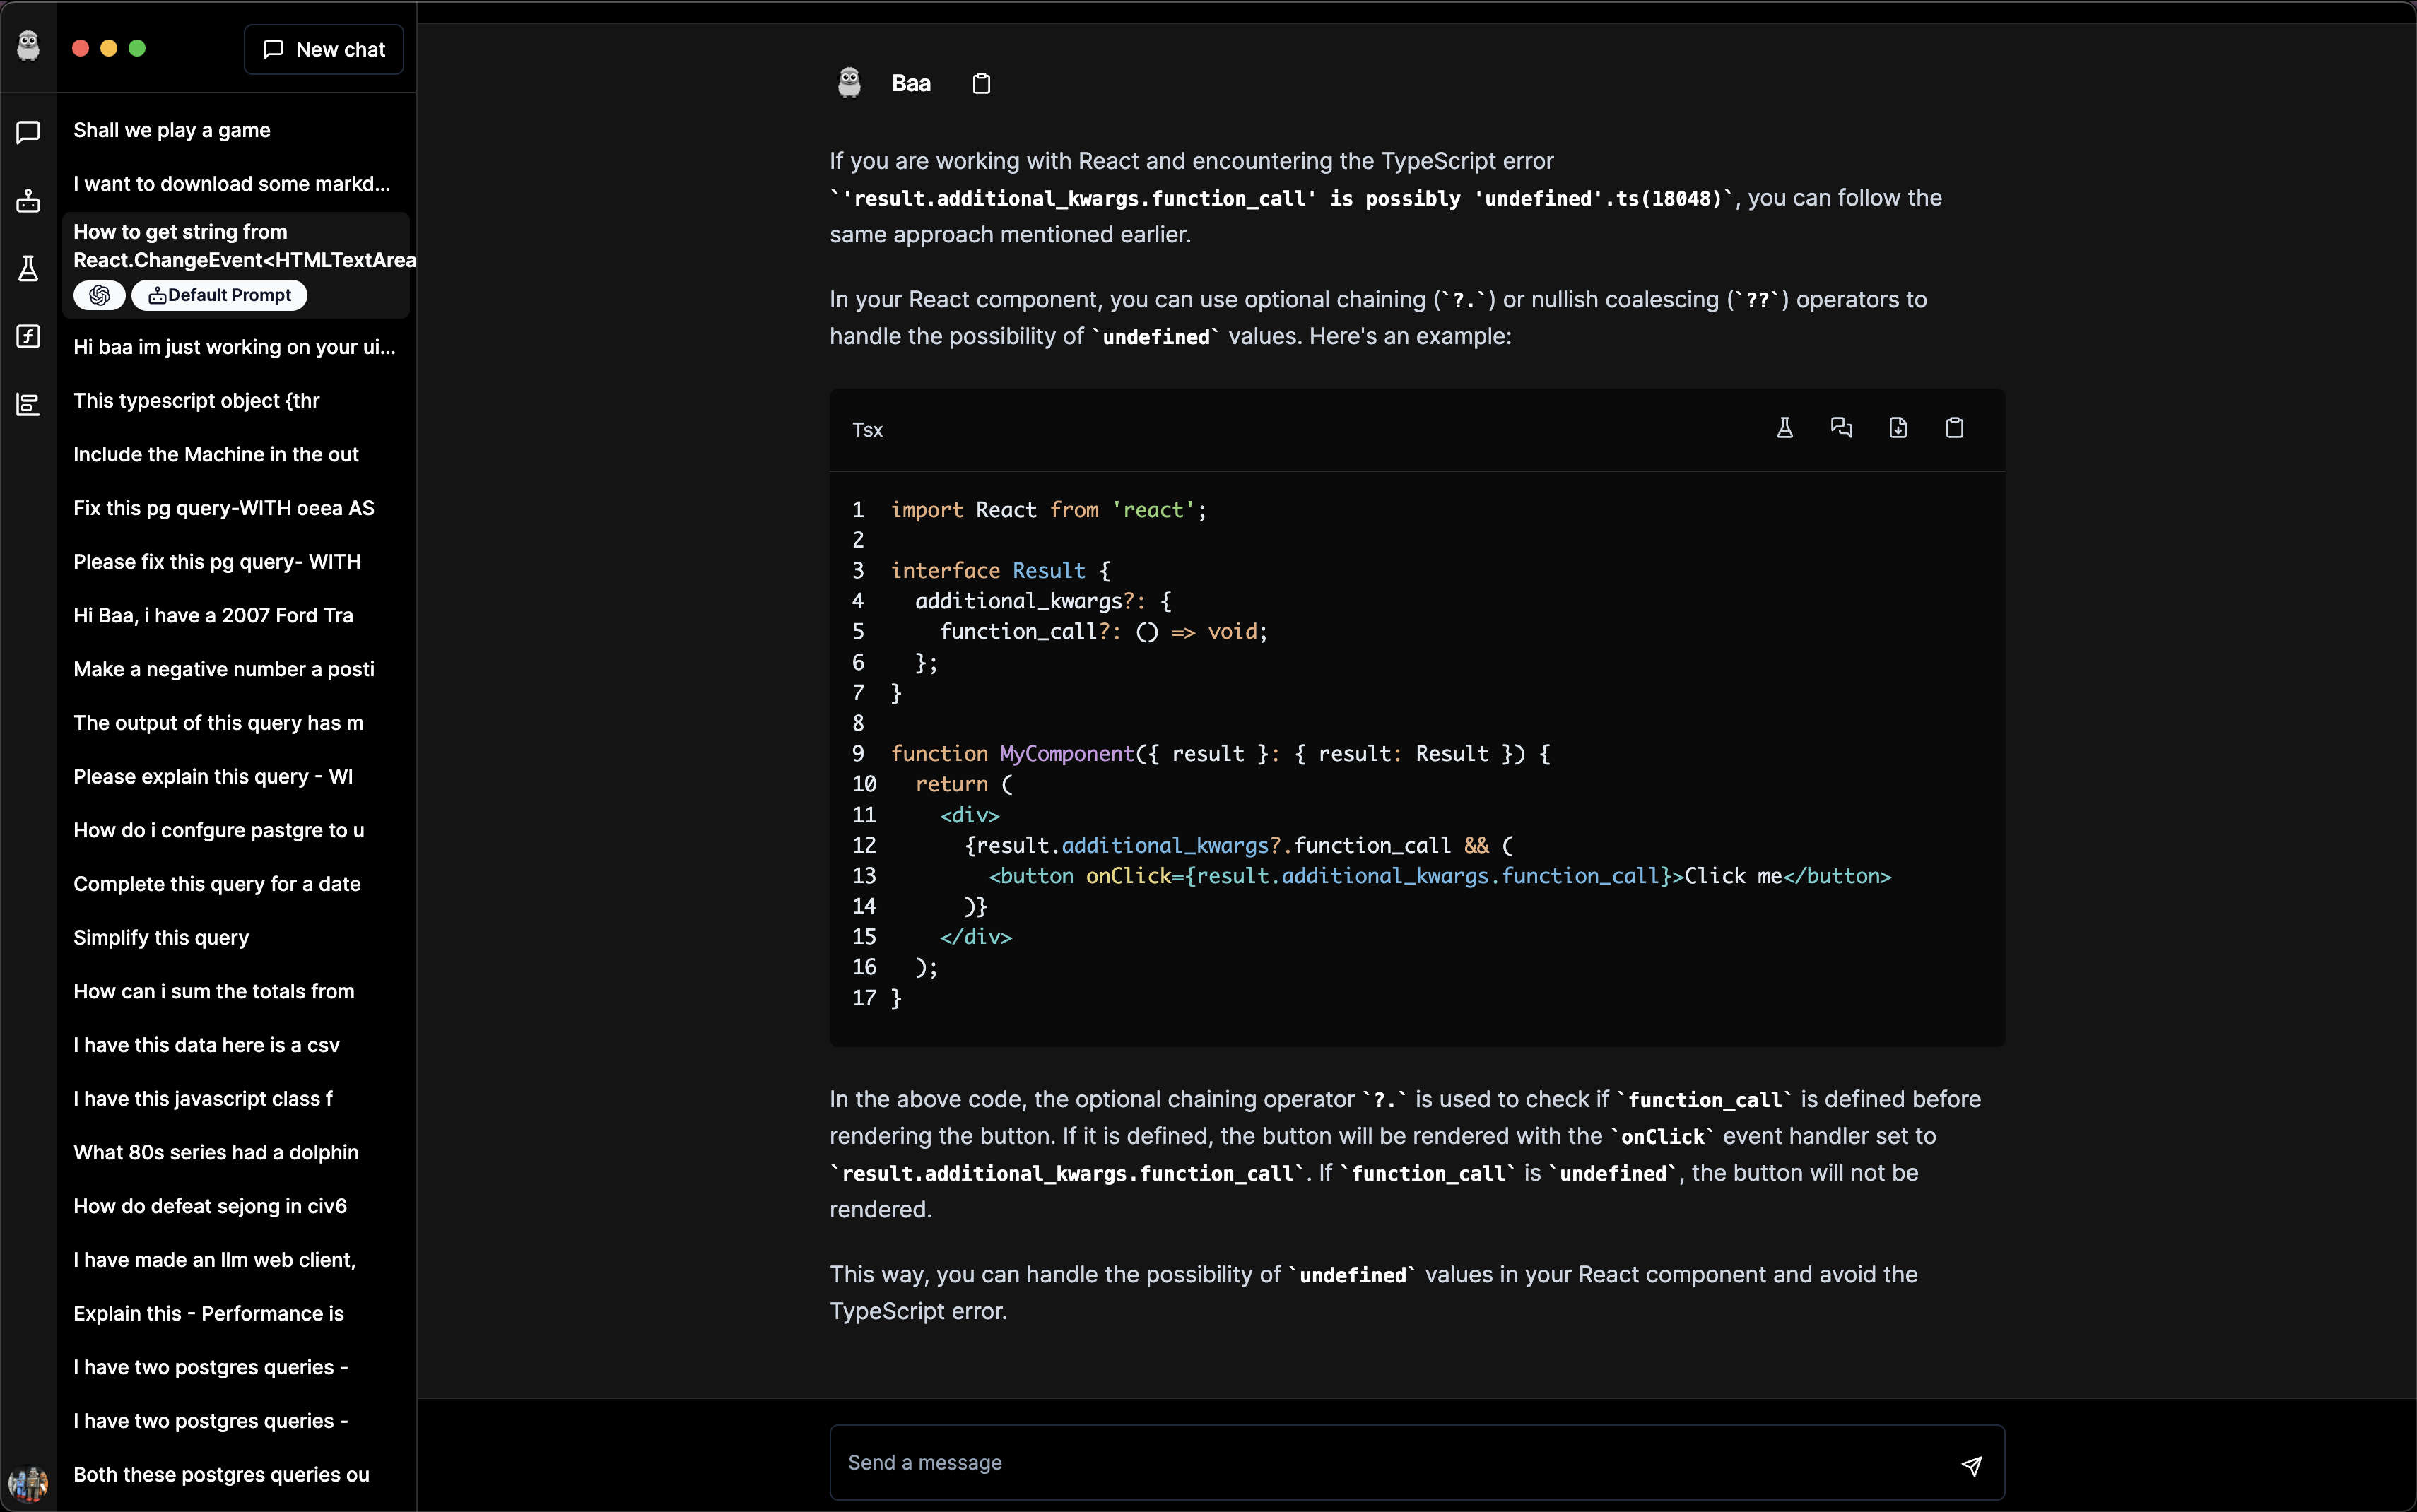Click the Default Prompt badge

219,295
